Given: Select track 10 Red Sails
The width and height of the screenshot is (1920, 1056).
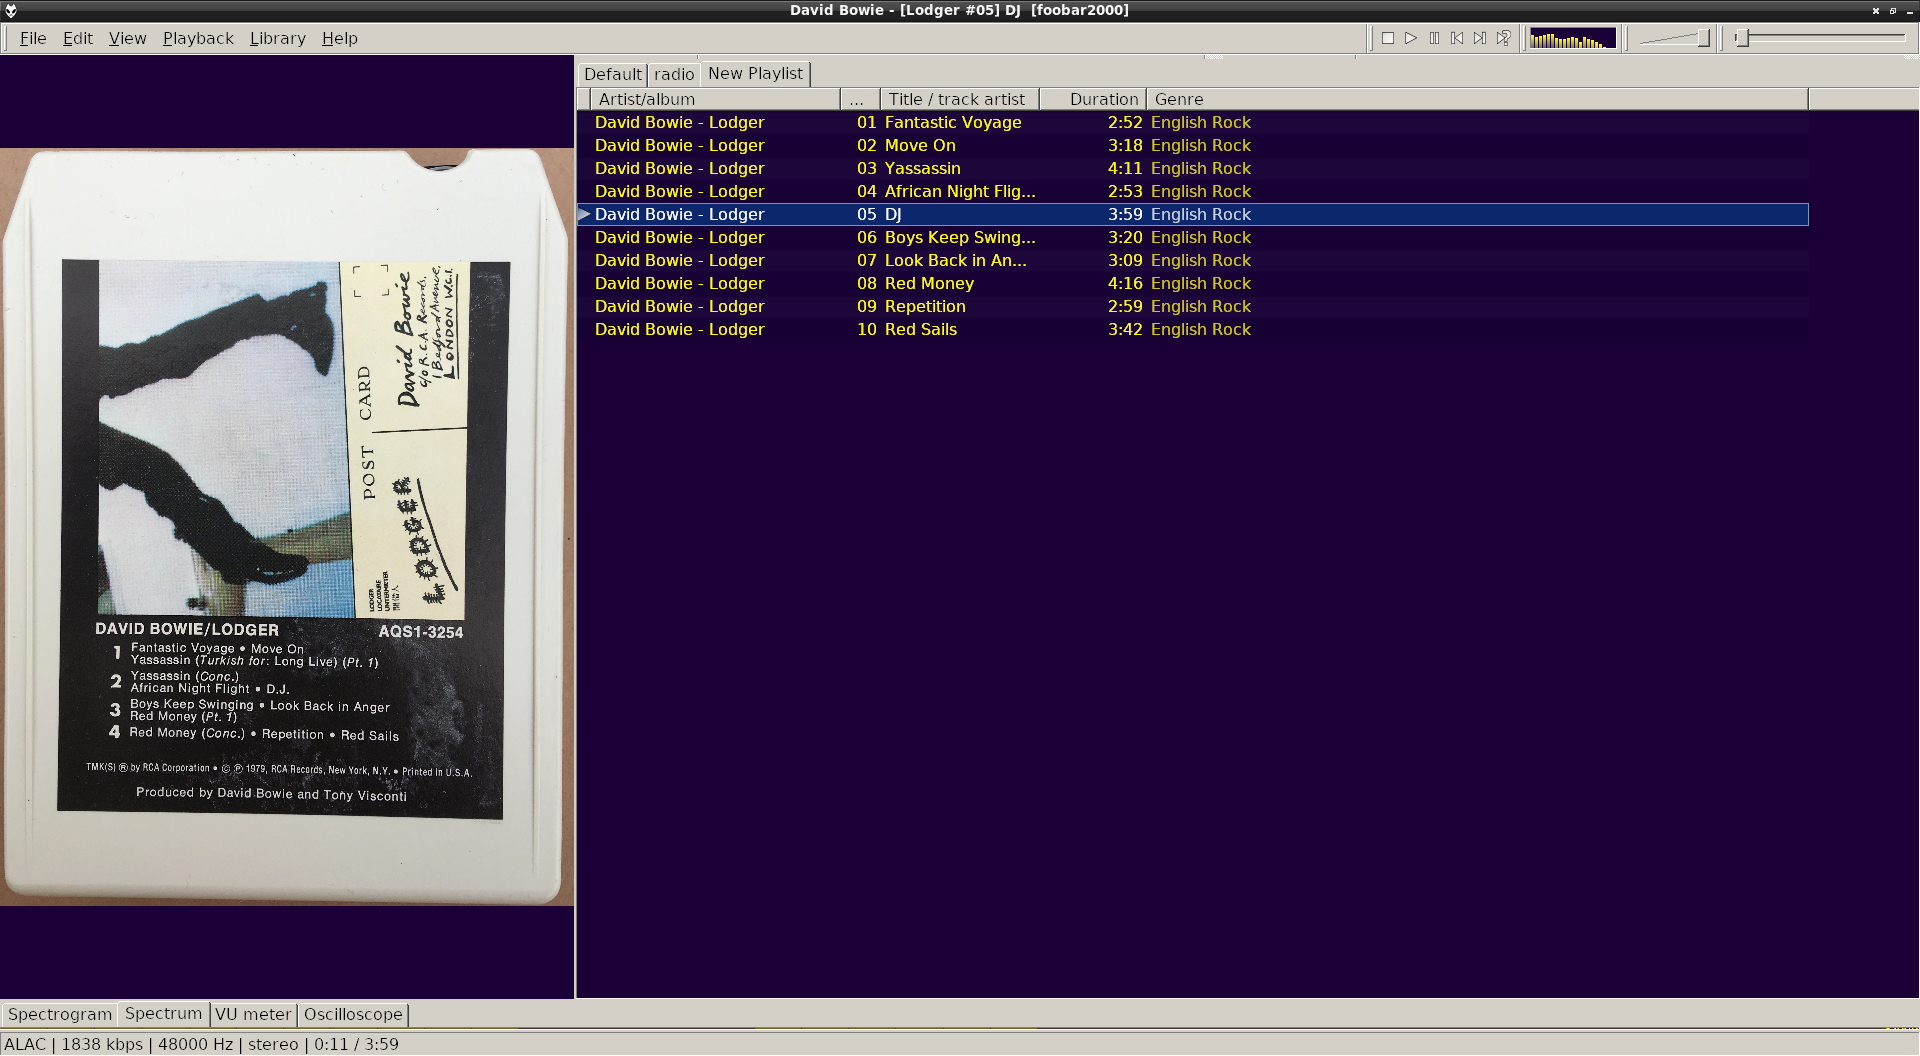Looking at the screenshot, I should (x=1193, y=329).
